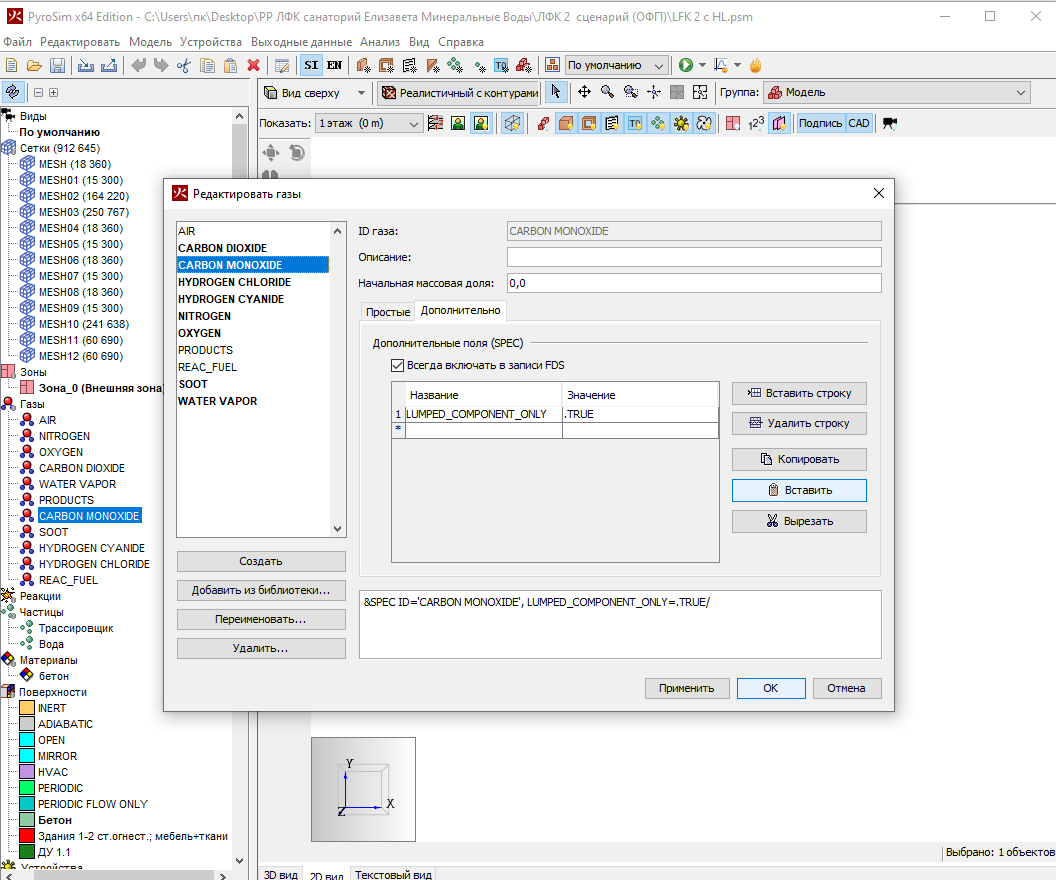Run the FDS simulation with the green play icon
The height and width of the screenshot is (880, 1056).
686,65
